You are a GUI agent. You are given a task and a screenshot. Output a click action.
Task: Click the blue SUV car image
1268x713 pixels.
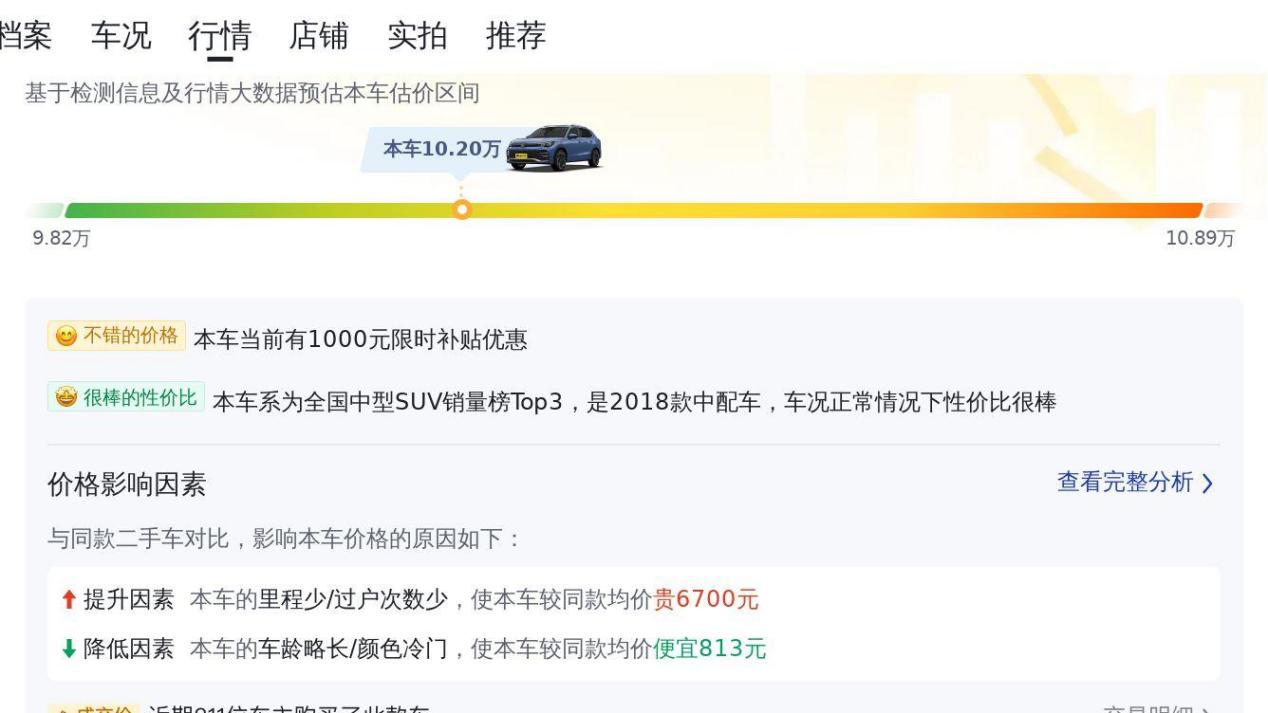point(555,147)
